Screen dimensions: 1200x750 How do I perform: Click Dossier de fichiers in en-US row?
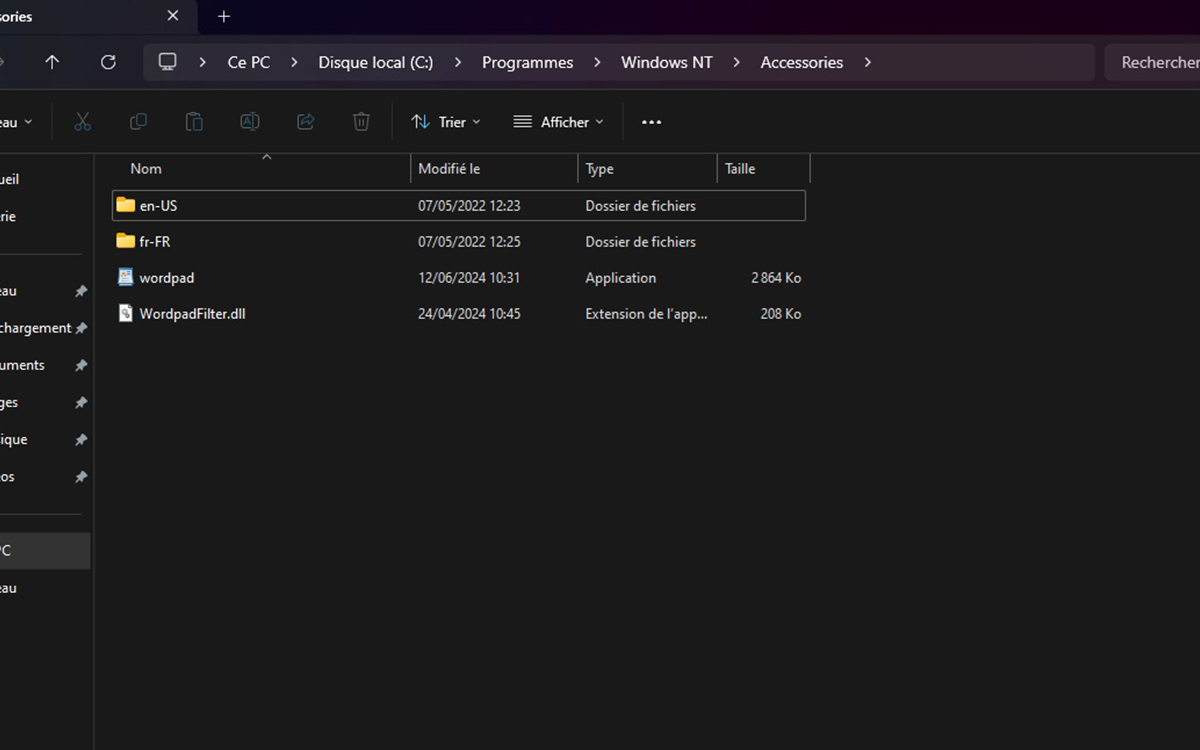pyautogui.click(x=641, y=205)
